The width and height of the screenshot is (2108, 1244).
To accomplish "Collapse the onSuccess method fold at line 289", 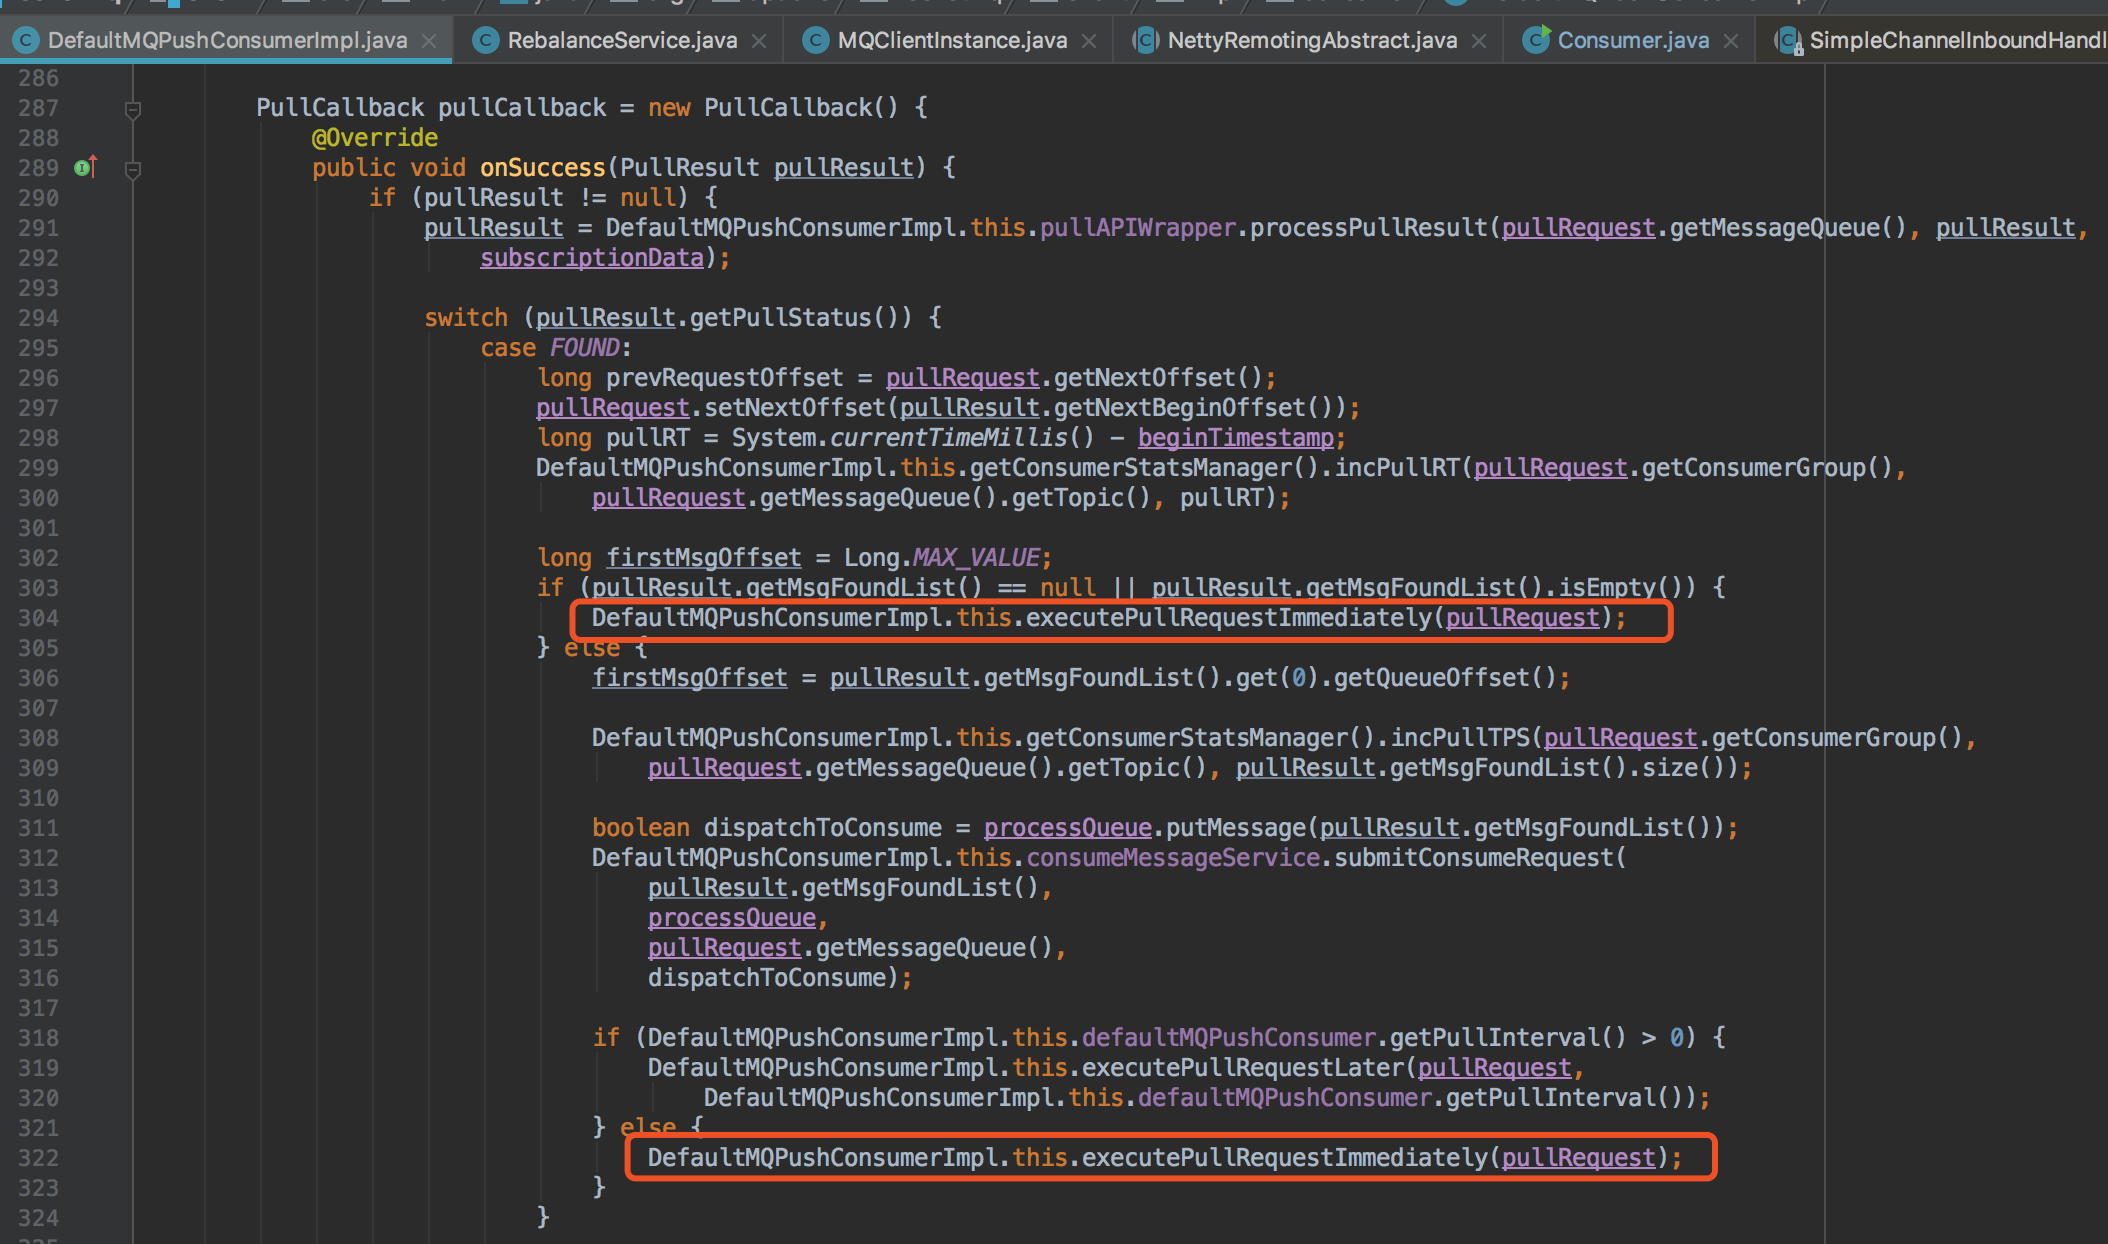I will click(x=132, y=169).
